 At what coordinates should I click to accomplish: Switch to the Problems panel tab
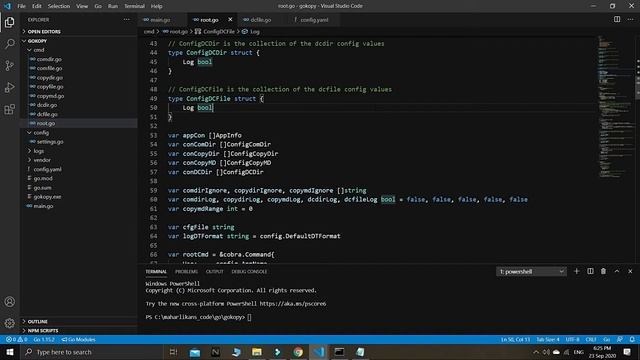[x=186, y=271]
